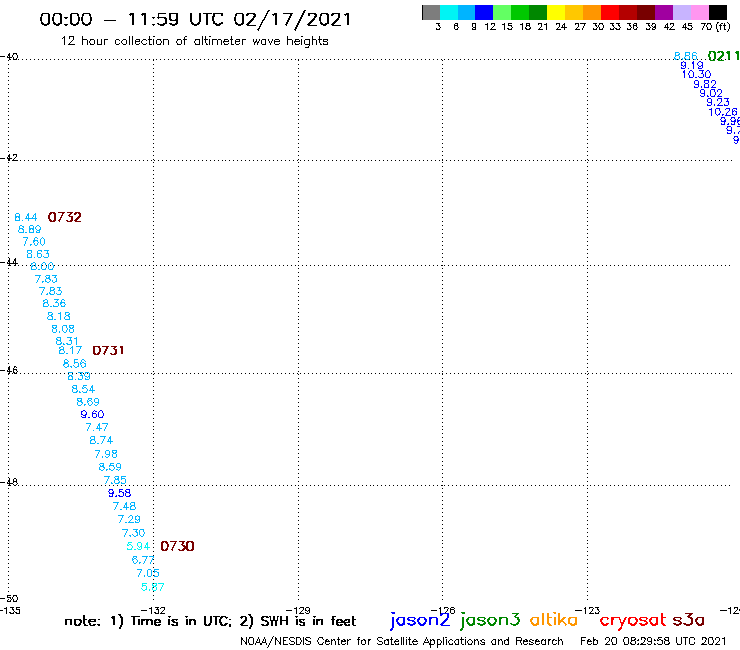Click the 8.36 wave height value

click(x=54, y=303)
